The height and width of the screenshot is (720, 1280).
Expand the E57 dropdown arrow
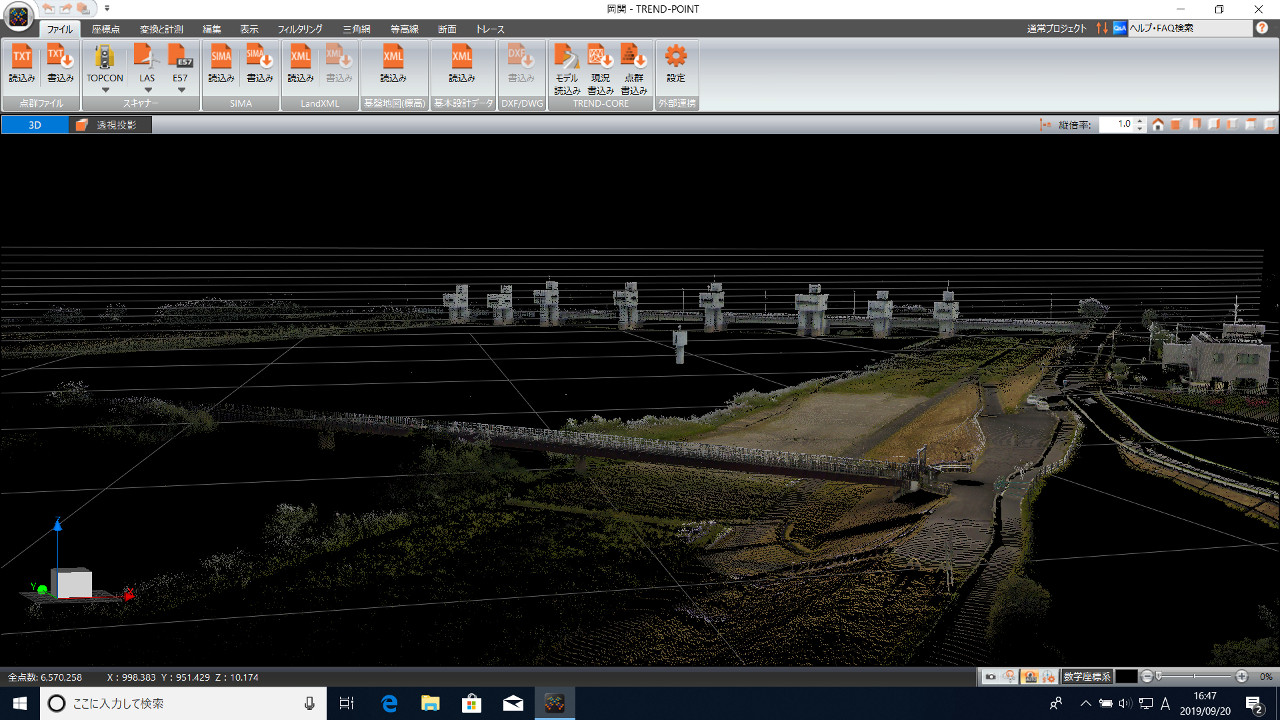181,90
